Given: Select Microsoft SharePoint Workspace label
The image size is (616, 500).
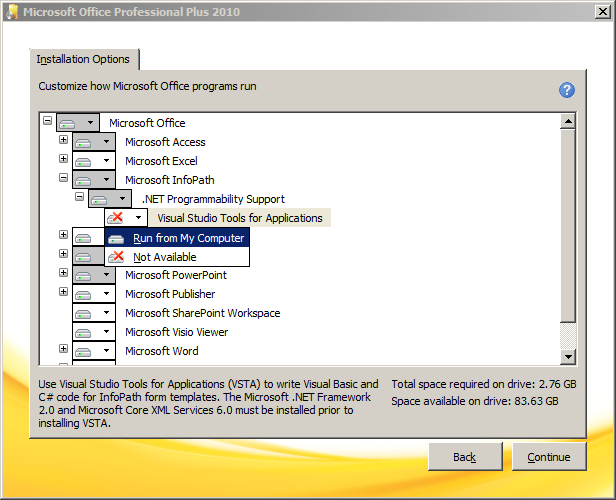Looking at the screenshot, I should point(203,313).
